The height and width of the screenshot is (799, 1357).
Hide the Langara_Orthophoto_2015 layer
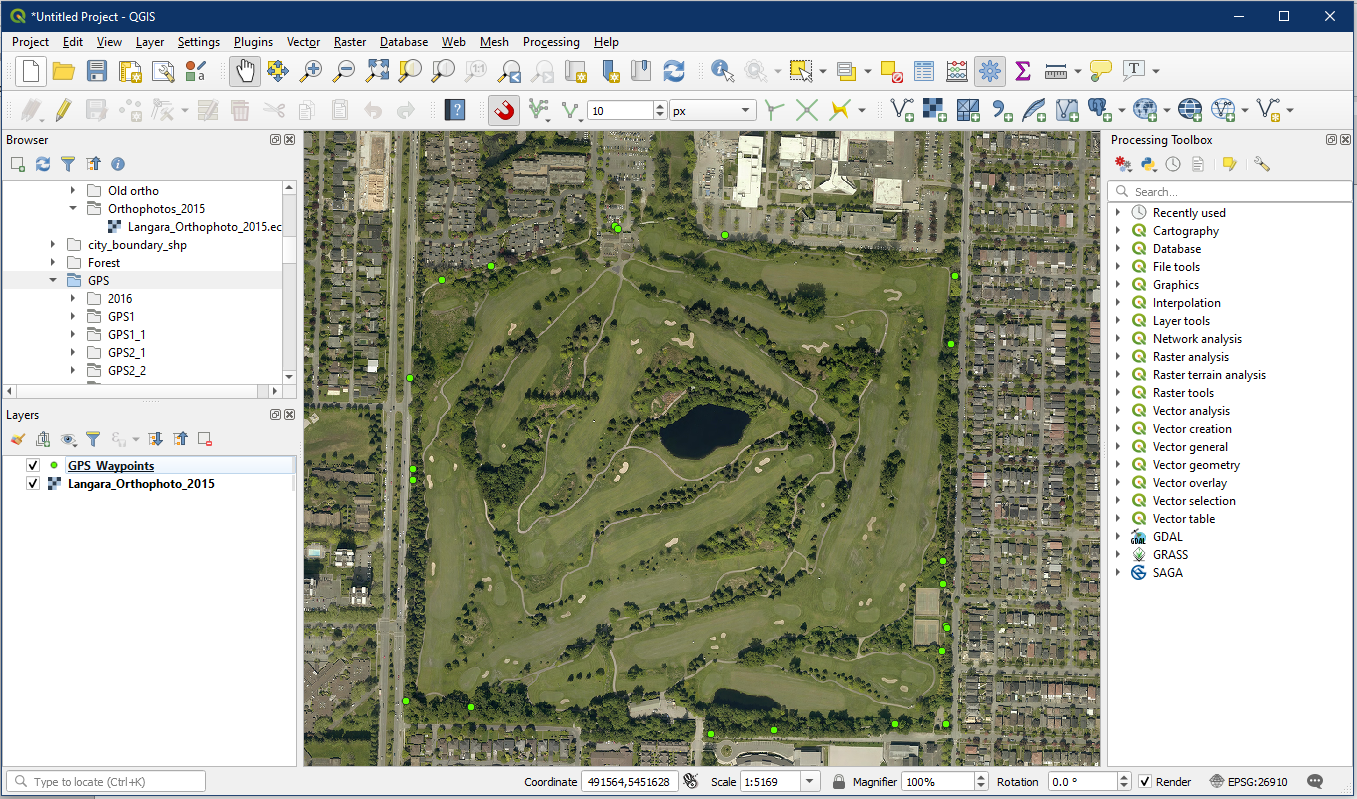click(33, 484)
